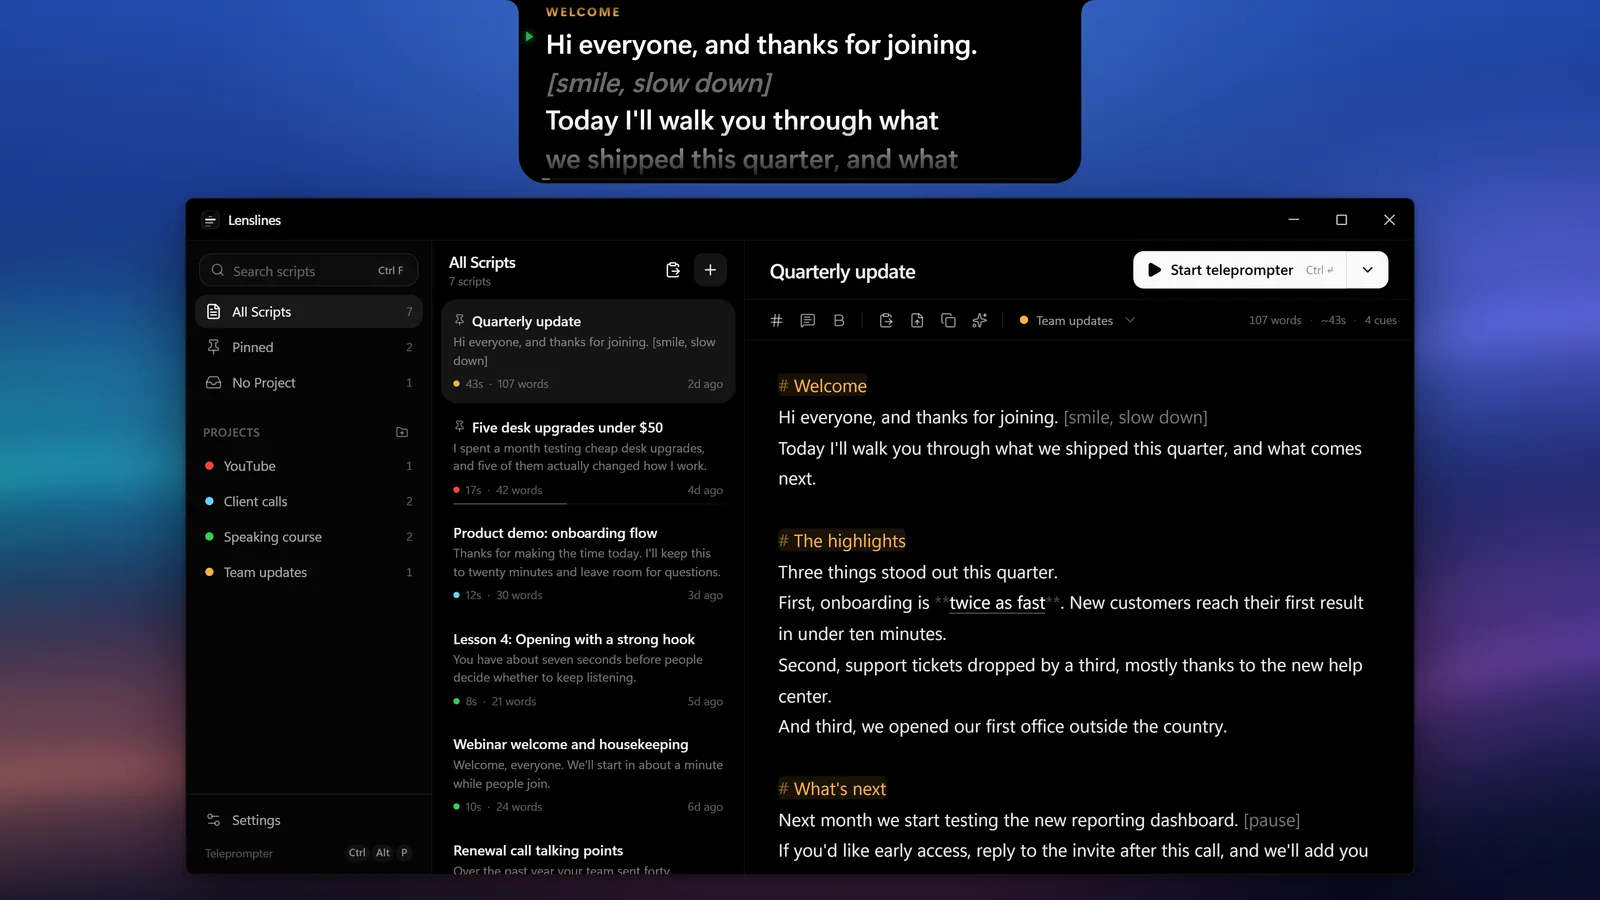1600x900 pixels.
Task: Click the paste-from-clipboard icon in the editor toolbar
Action: pyautogui.click(x=886, y=320)
